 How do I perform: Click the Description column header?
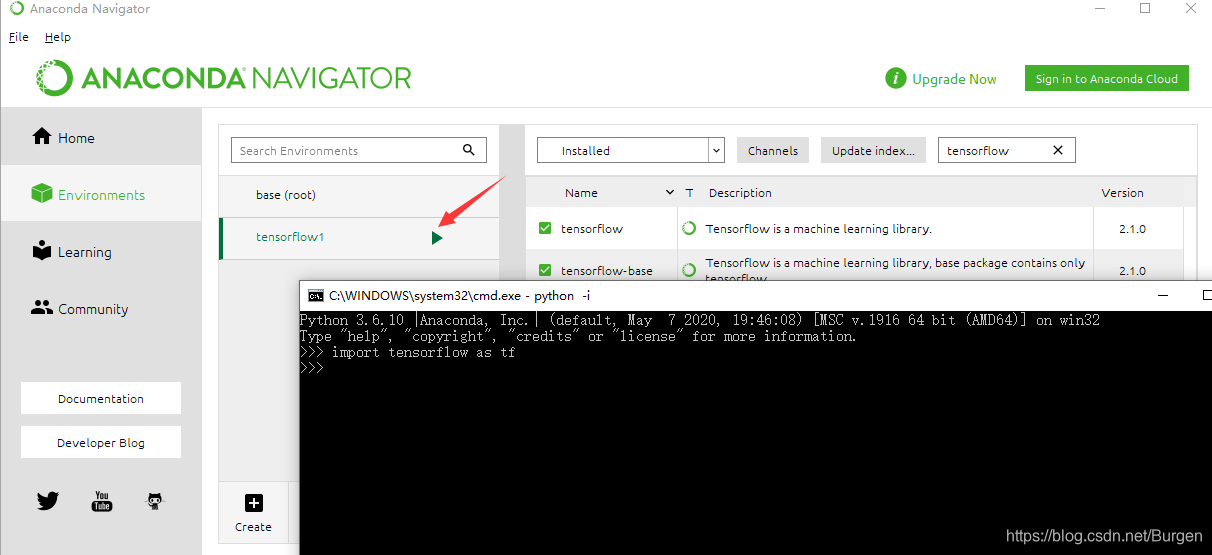point(740,193)
